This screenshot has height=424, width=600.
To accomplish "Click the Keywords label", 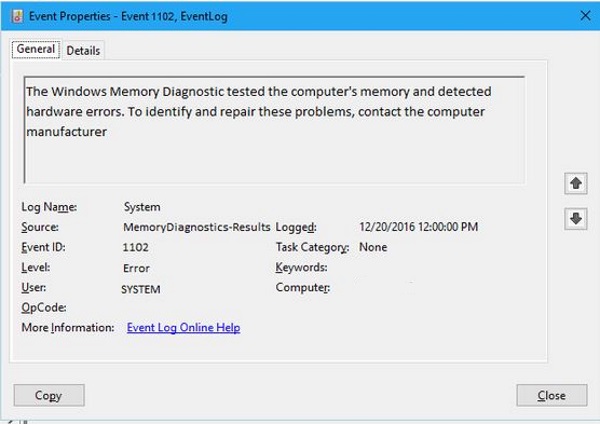I will (x=301, y=267).
